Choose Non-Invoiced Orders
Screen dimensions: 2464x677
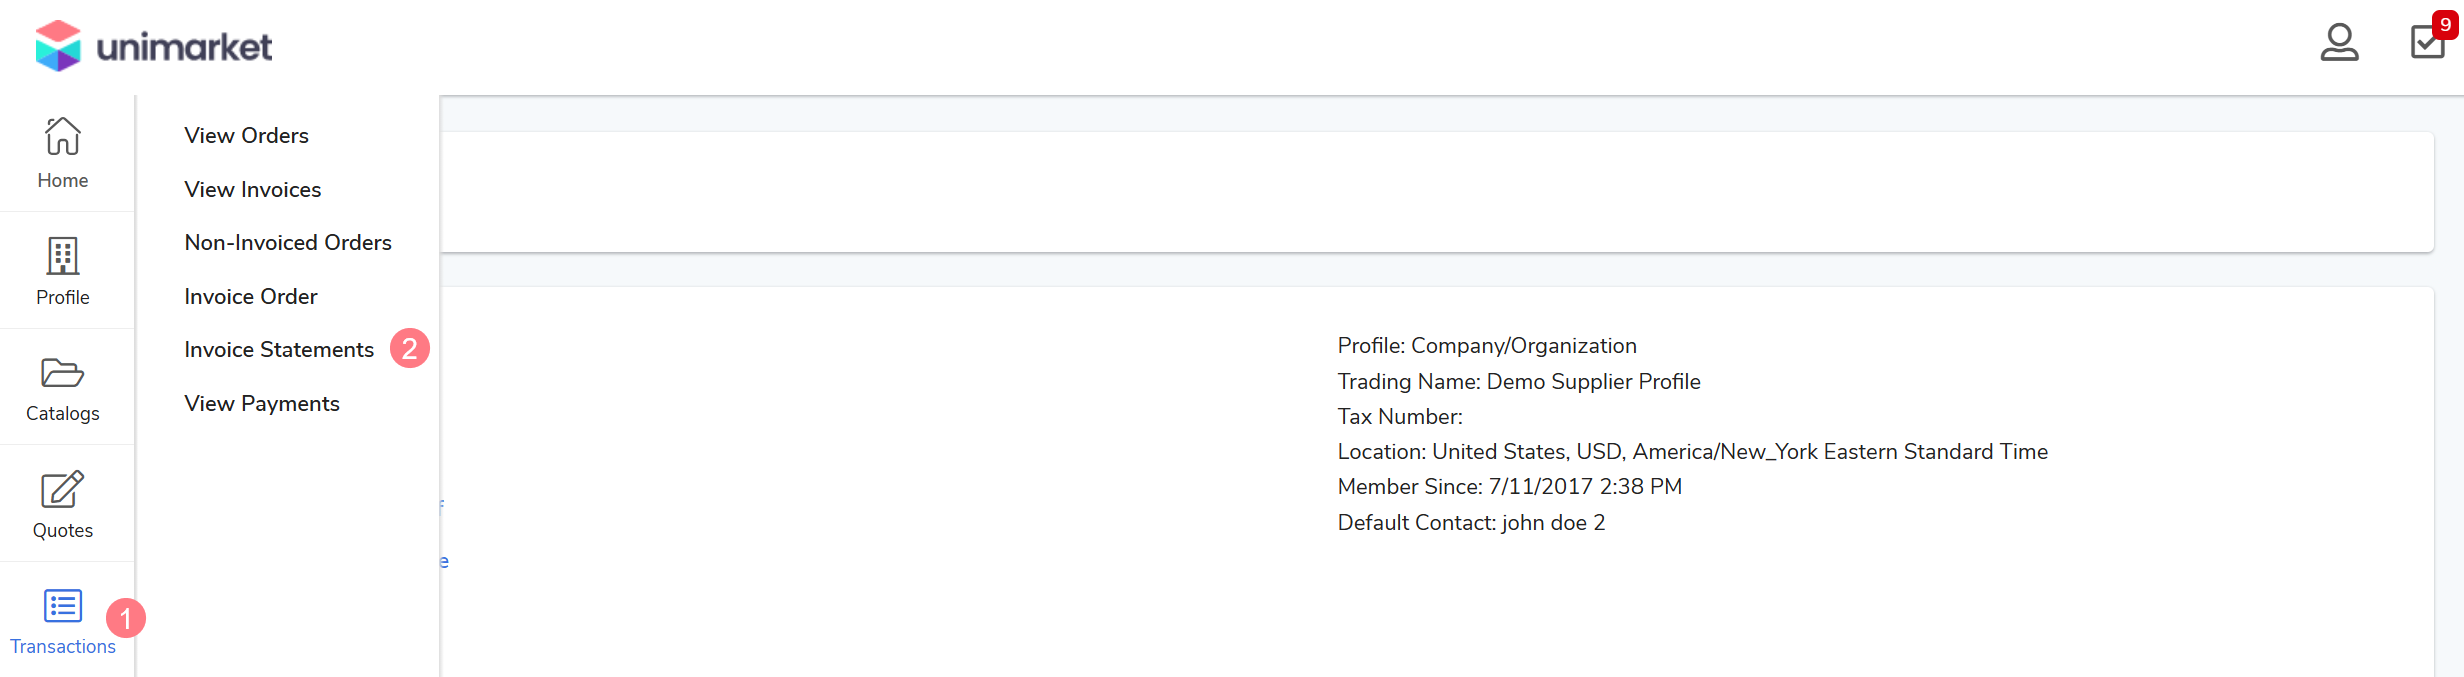[x=288, y=242]
